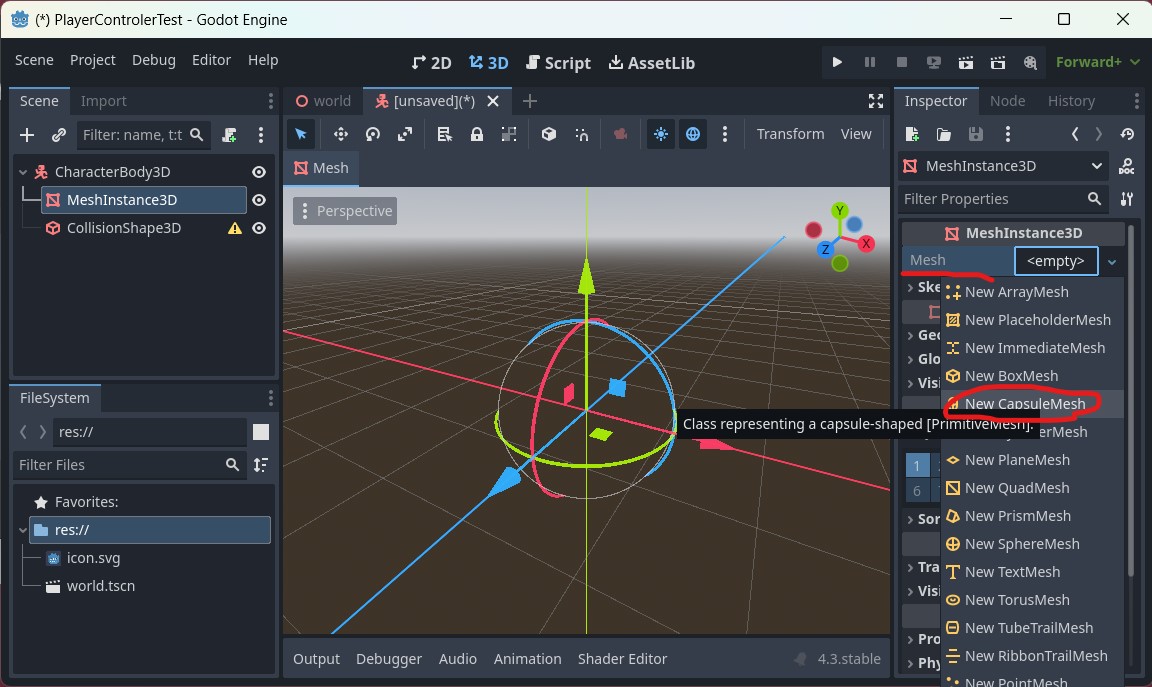Select the Move tool in 3D toolbar
This screenshot has height=687, width=1152.
[x=340, y=133]
